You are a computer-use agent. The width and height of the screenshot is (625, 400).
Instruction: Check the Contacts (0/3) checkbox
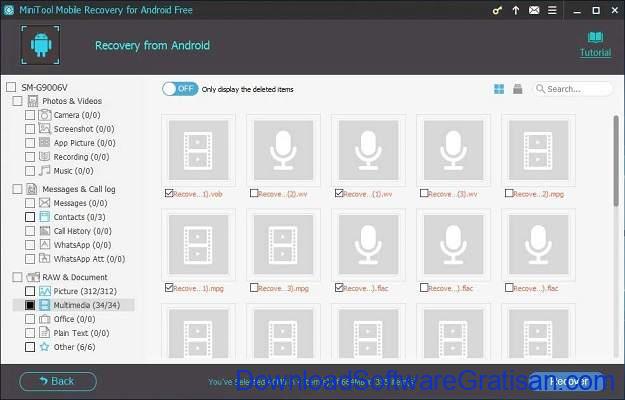pos(30,217)
